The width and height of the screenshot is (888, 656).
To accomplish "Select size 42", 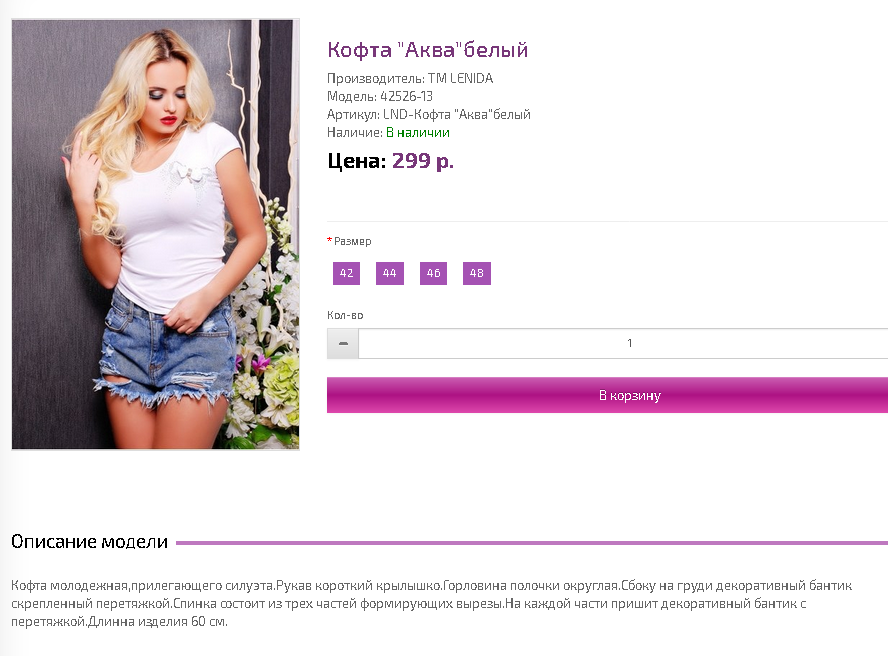I will (x=346, y=273).
